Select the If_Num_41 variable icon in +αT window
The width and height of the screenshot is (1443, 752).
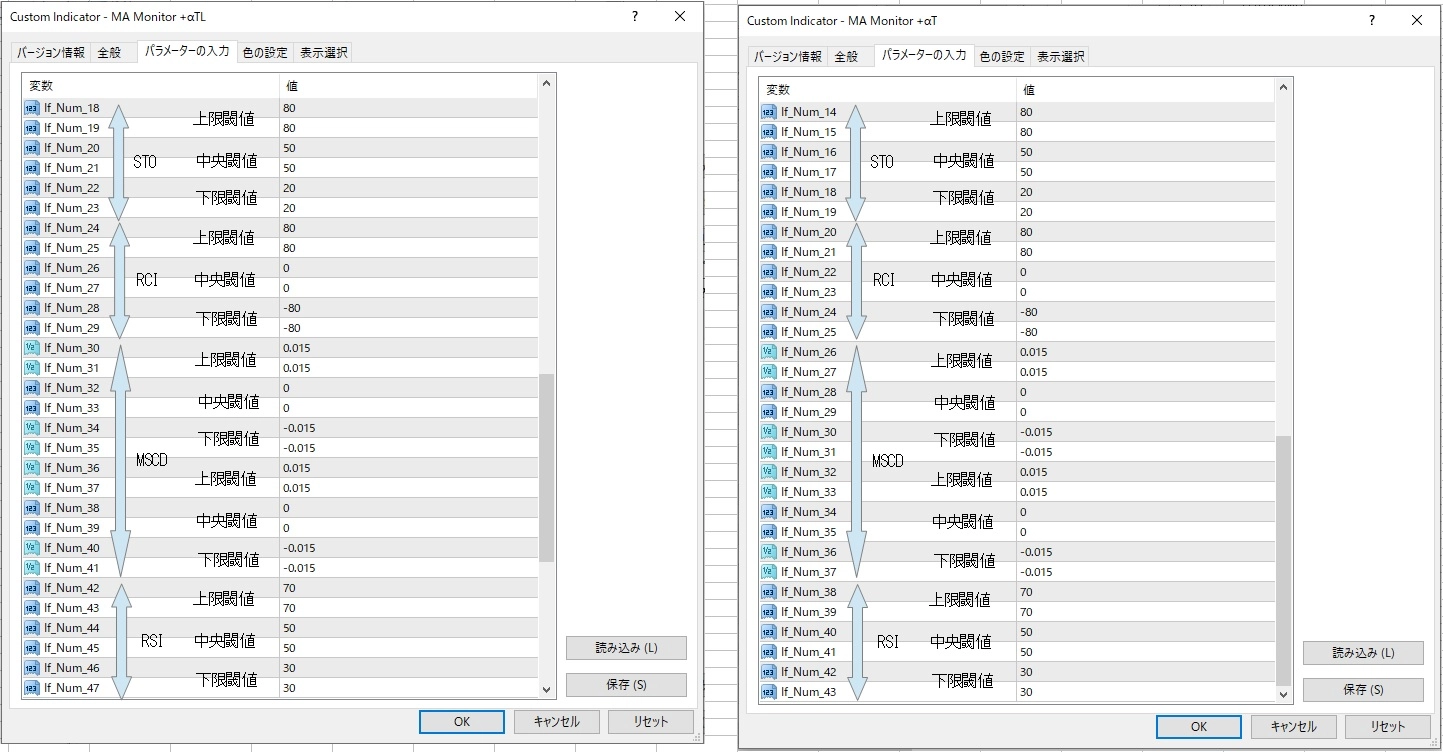769,652
